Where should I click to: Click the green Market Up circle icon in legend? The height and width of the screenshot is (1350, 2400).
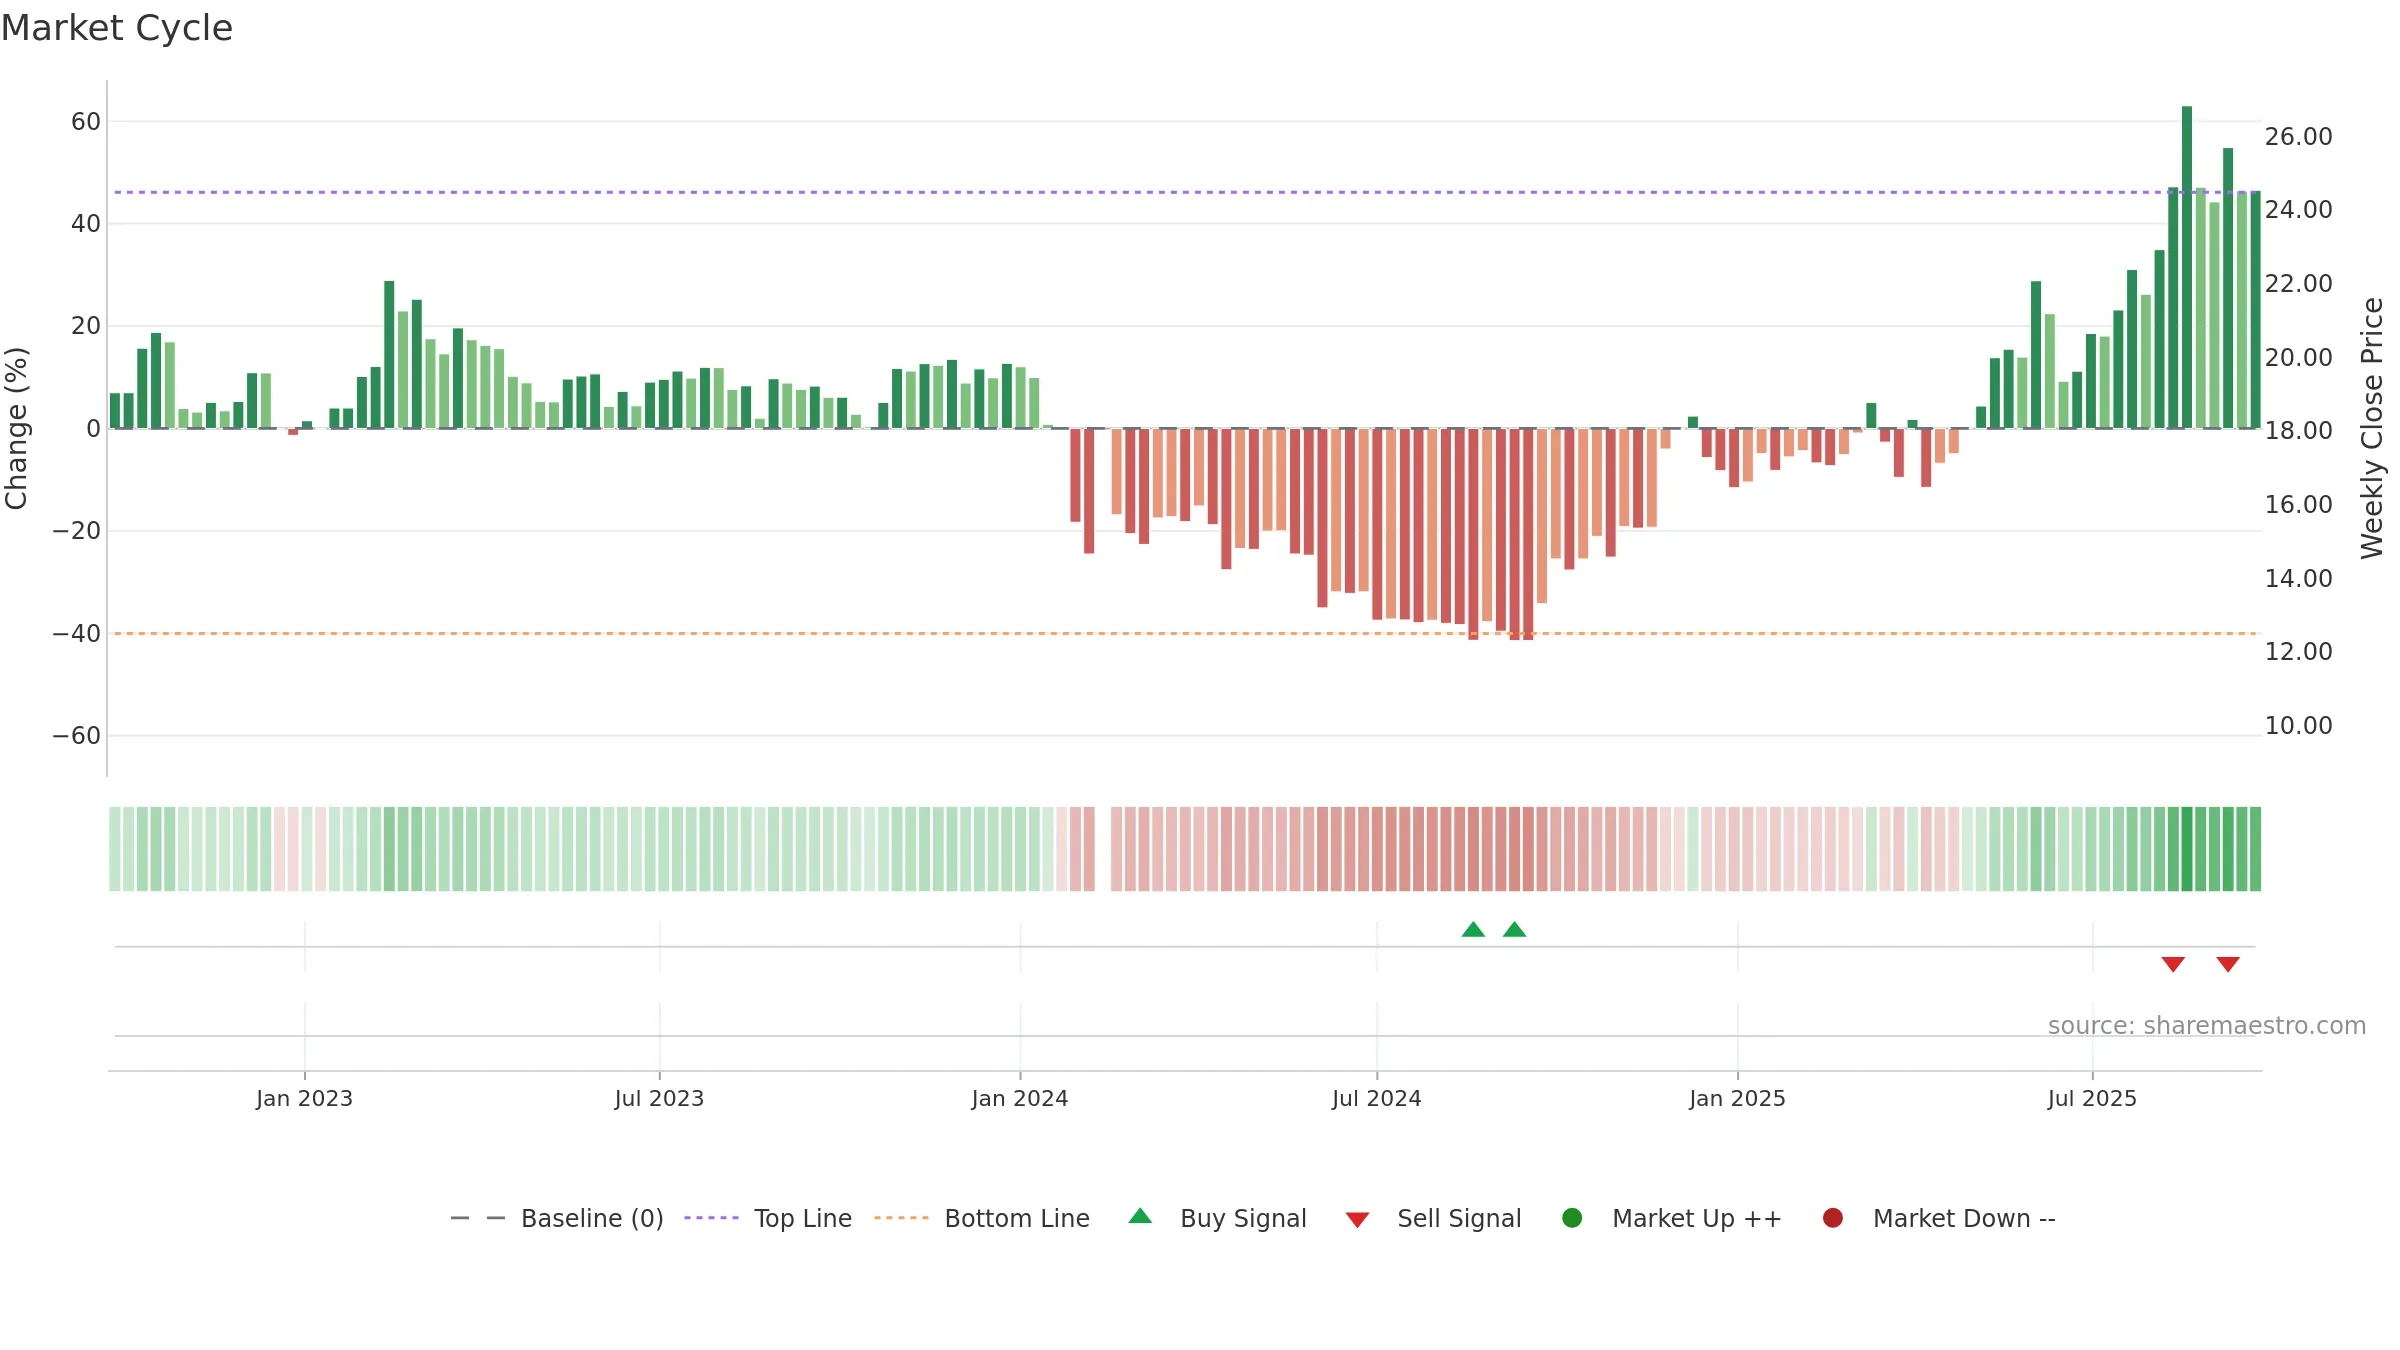tap(1572, 1218)
